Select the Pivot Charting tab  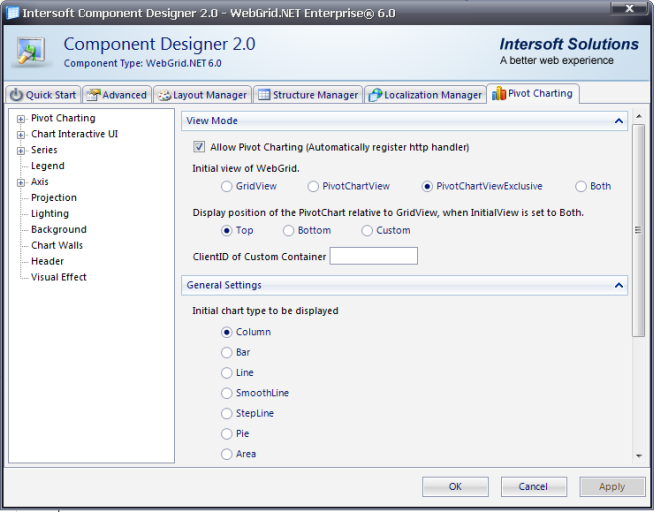(x=533, y=93)
